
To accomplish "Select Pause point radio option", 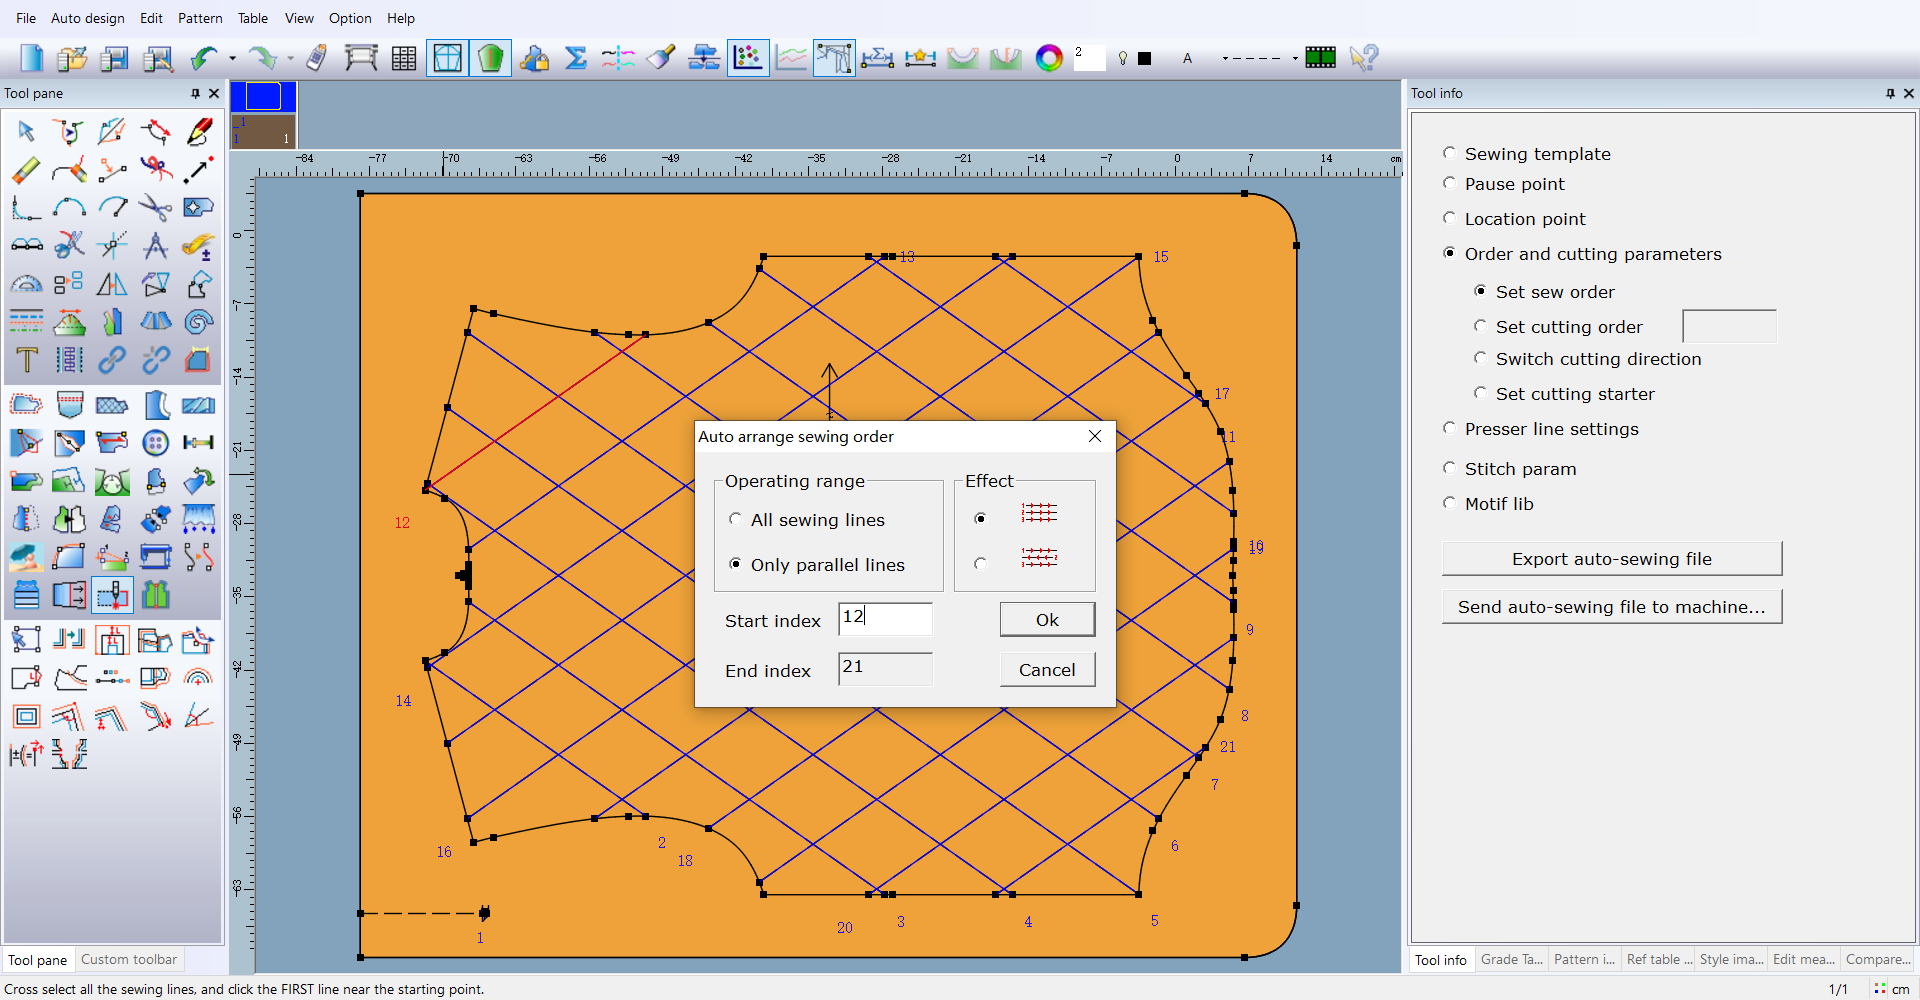I will [x=1449, y=183].
